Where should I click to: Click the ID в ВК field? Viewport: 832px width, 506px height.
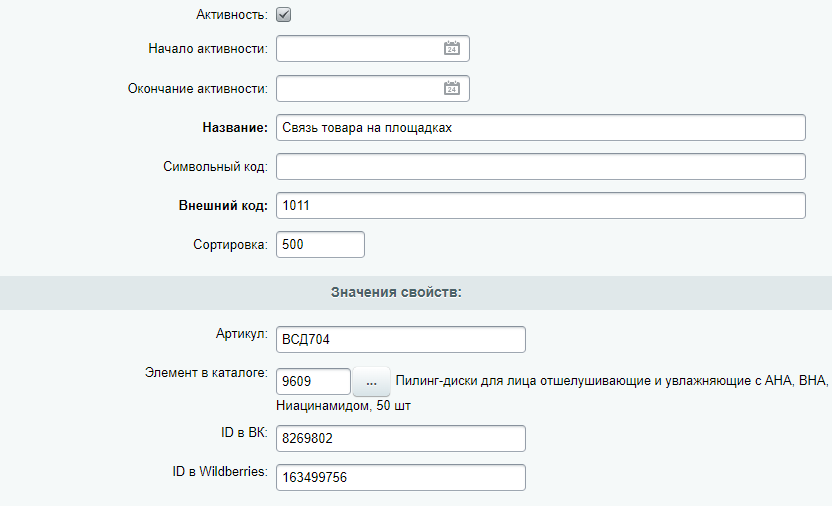400,439
